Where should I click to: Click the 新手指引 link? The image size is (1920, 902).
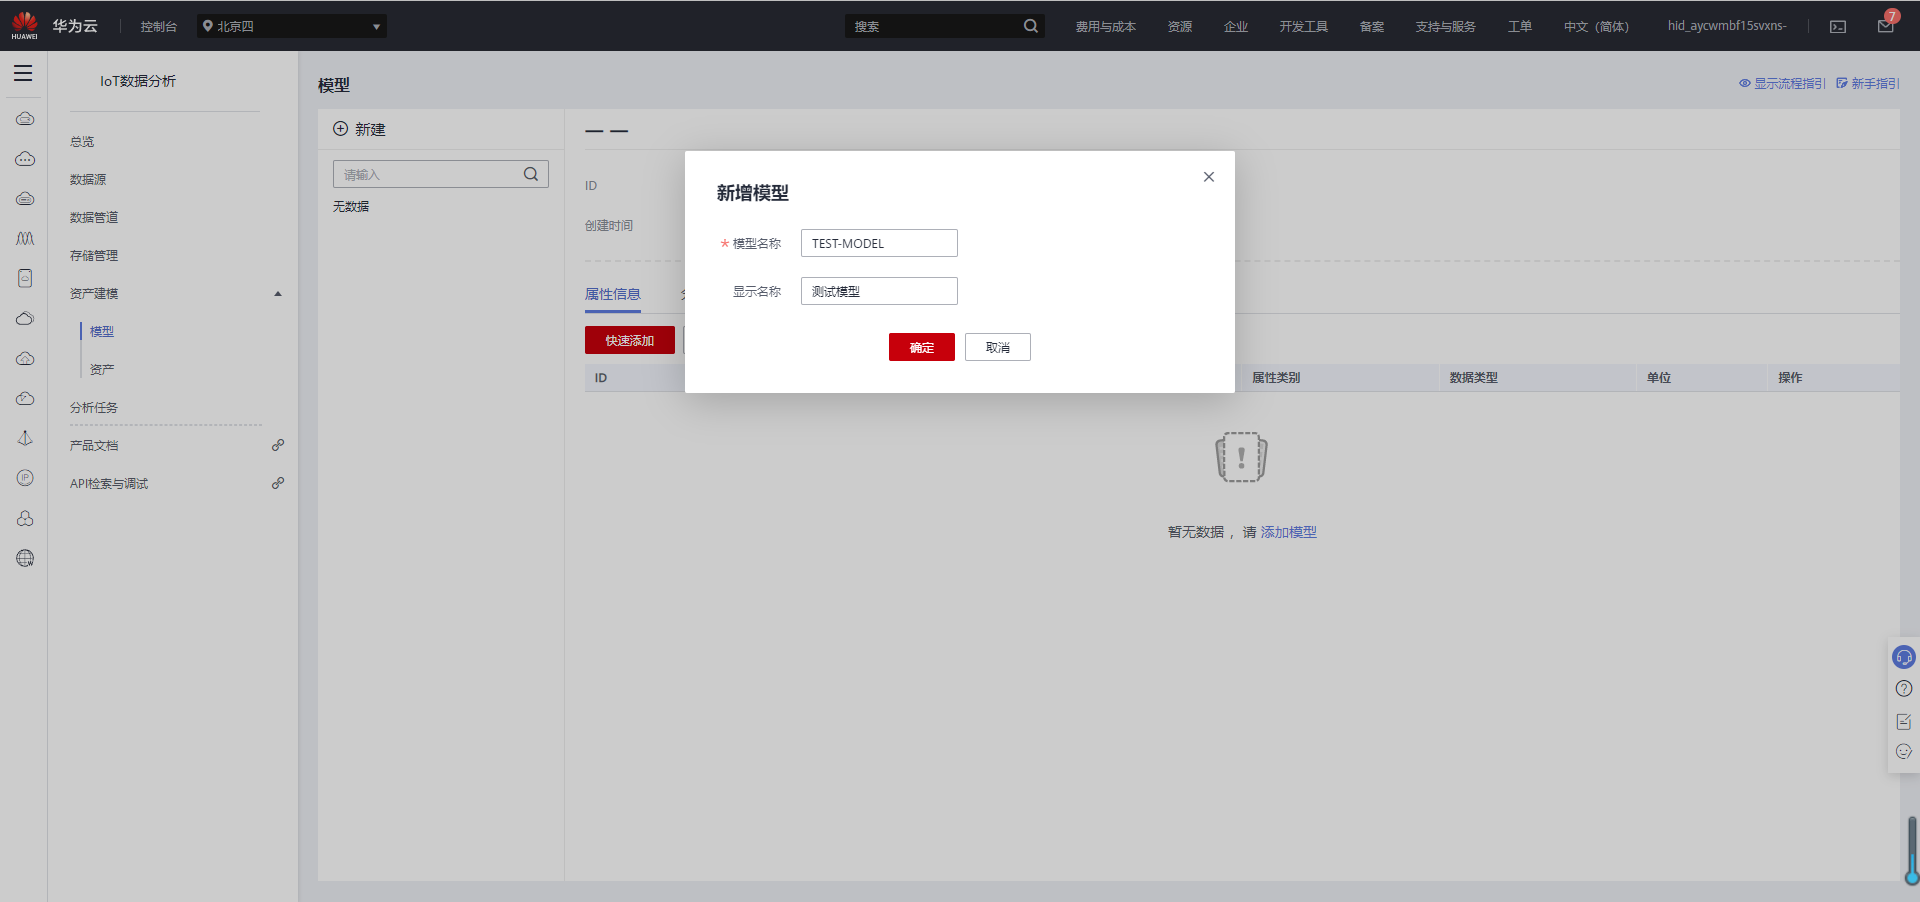(x=1868, y=84)
